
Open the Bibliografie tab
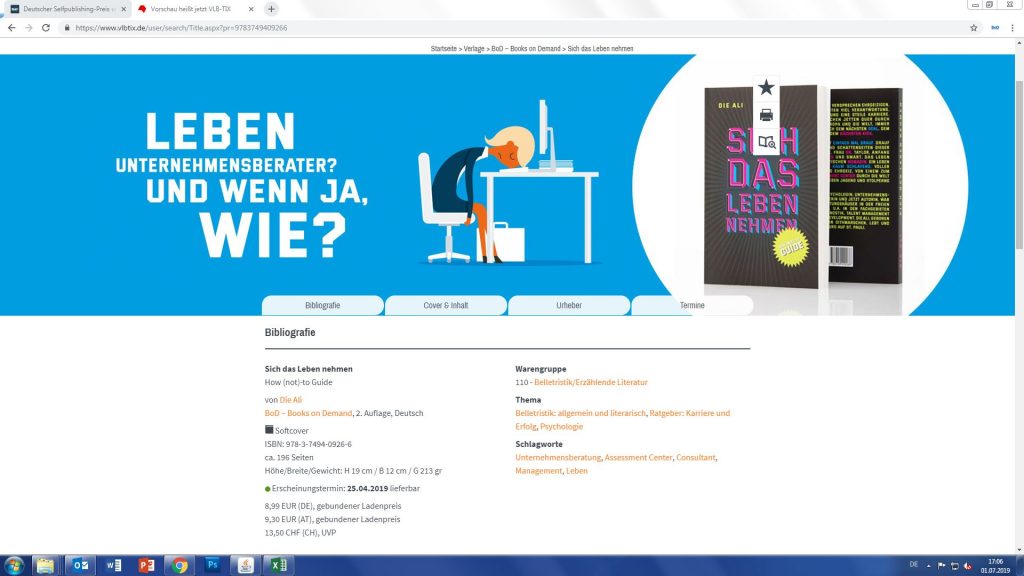coord(323,305)
